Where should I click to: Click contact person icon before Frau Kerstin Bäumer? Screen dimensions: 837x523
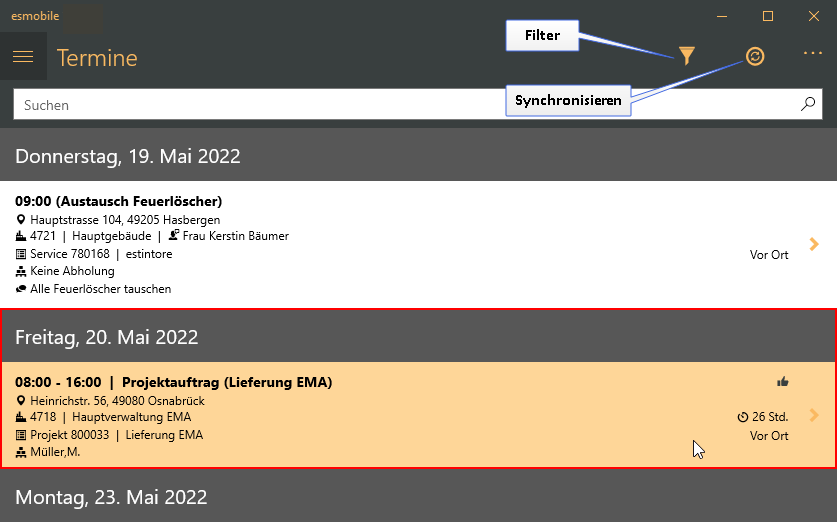tap(173, 235)
